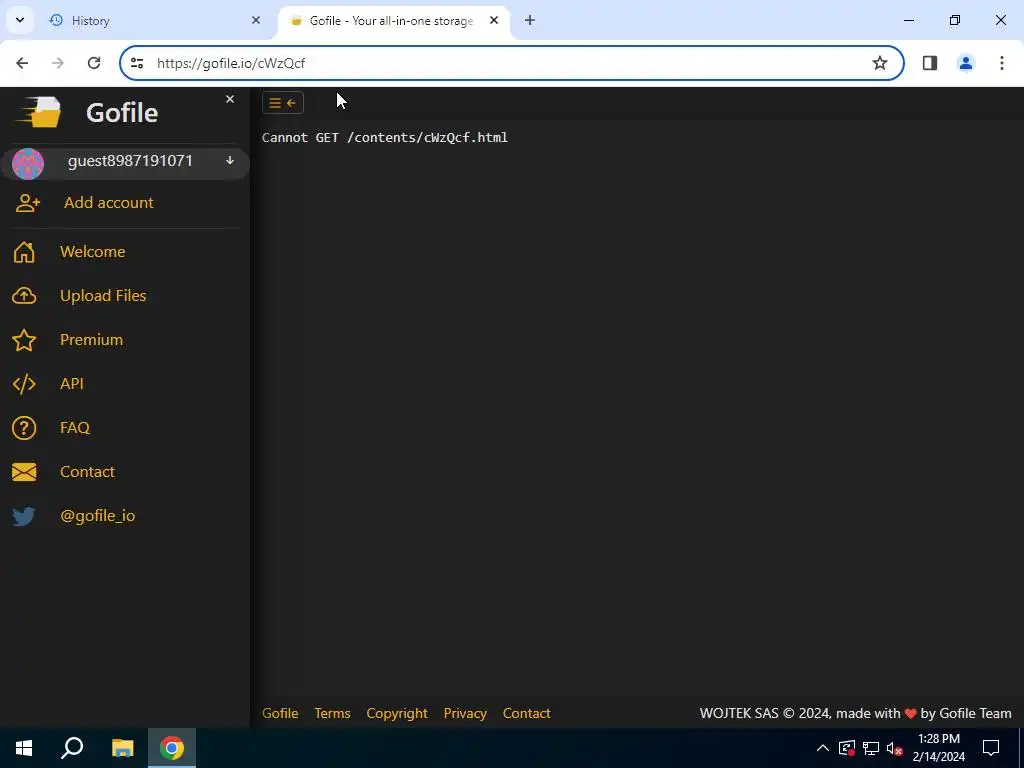Click the Welcome home icon
Viewport: 1024px width, 768px height.
pyautogui.click(x=24, y=252)
